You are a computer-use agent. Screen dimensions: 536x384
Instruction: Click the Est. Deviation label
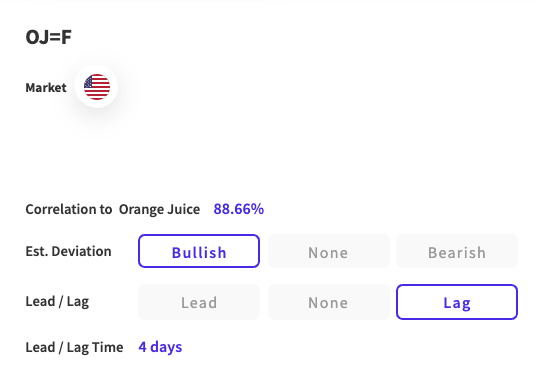68,251
